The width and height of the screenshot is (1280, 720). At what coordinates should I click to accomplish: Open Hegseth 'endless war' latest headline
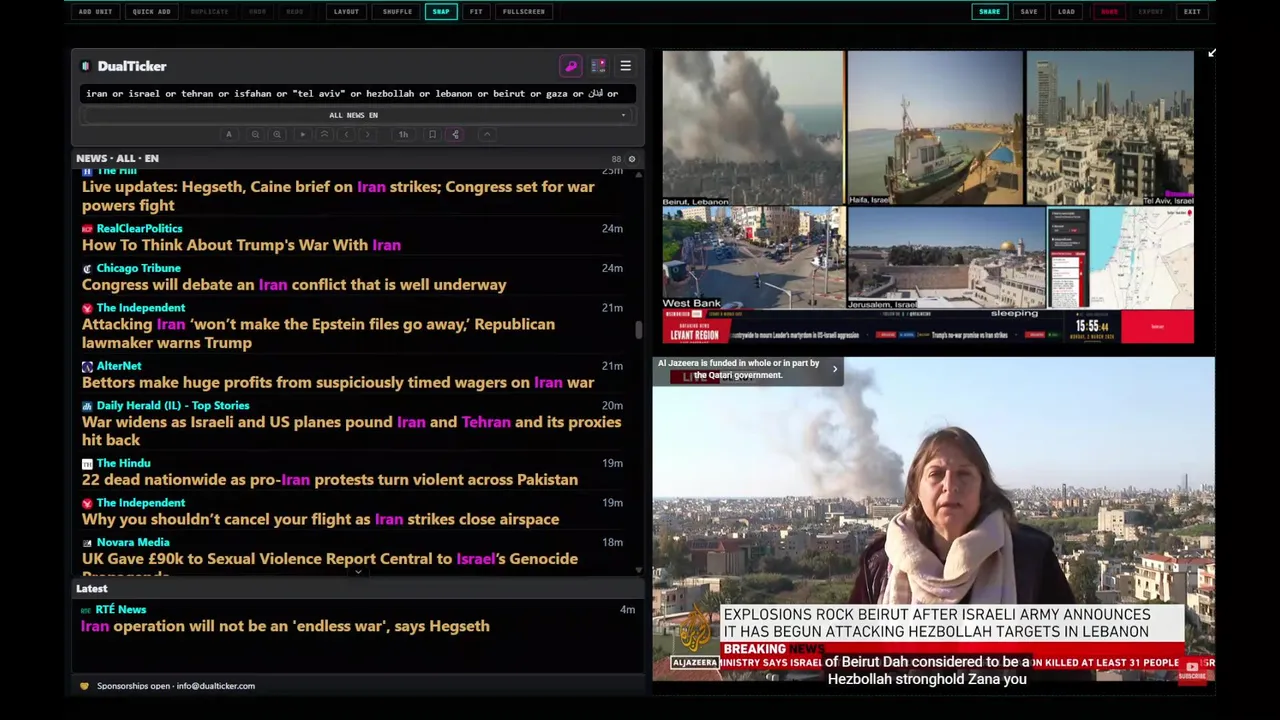pos(285,626)
